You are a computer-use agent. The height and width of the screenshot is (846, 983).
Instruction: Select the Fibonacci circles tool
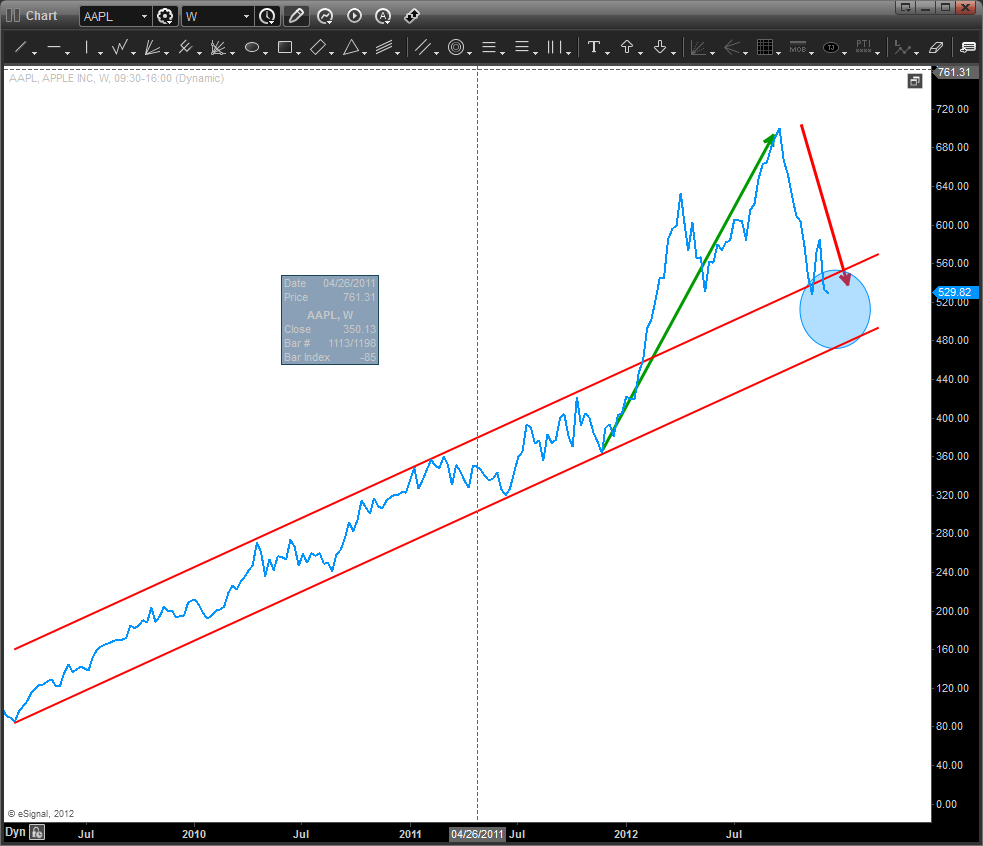(456, 47)
